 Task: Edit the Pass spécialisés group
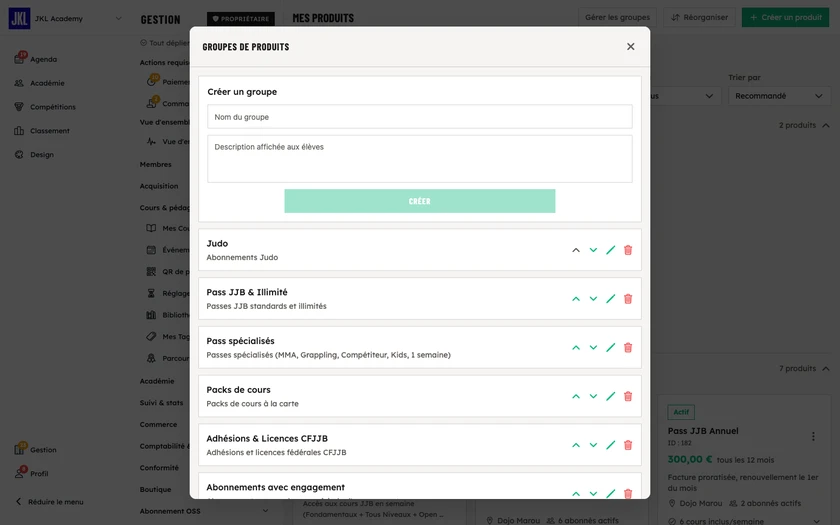pos(611,348)
